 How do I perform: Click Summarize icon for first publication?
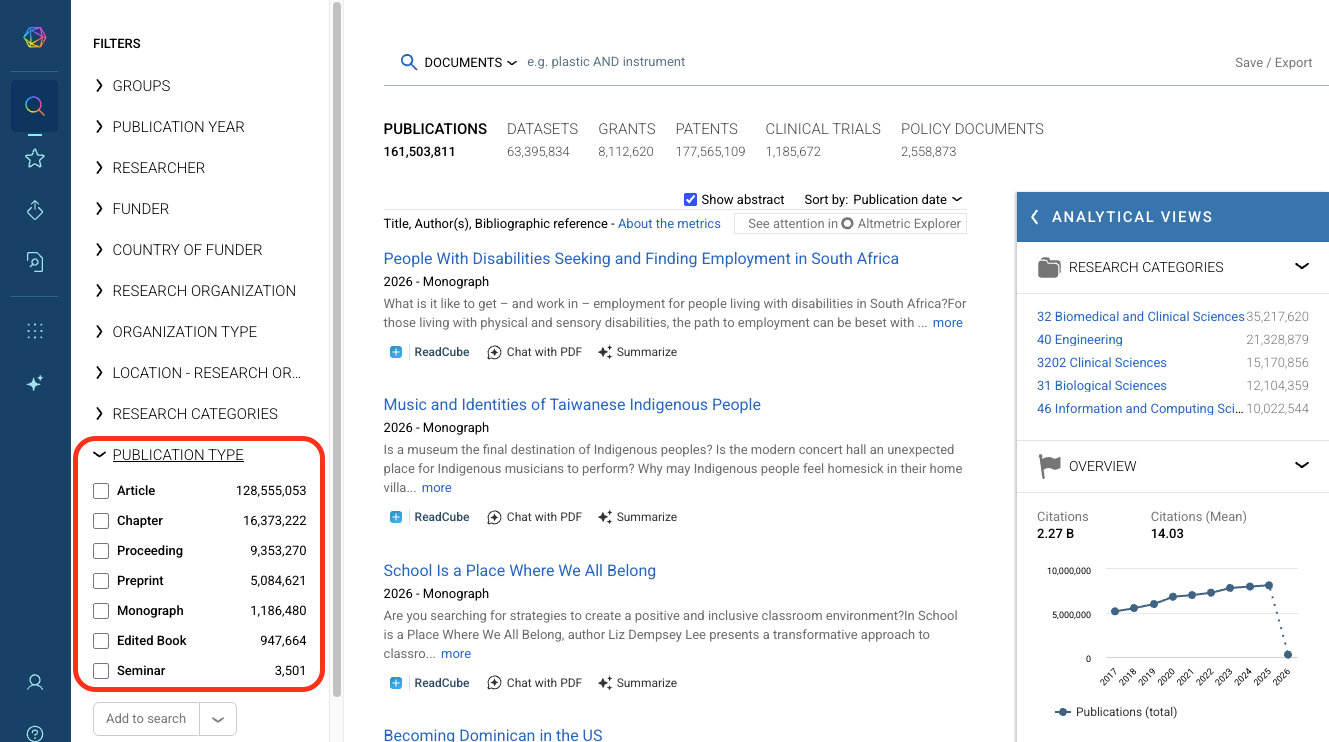pos(605,352)
